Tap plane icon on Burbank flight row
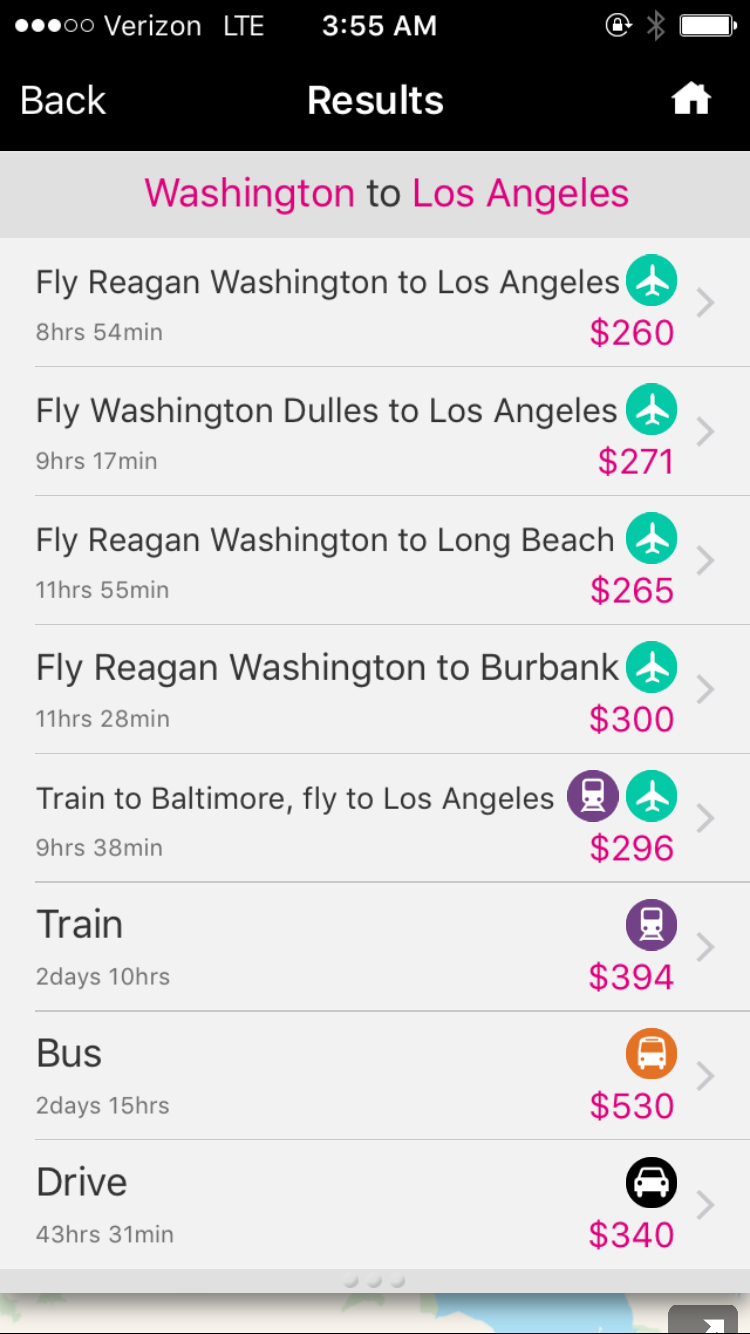 point(652,668)
